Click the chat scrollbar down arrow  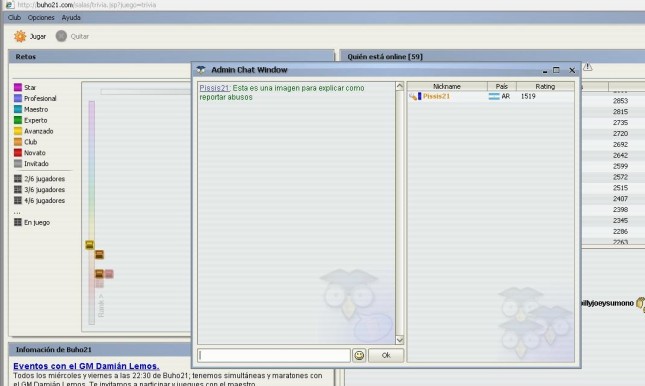[x=399, y=340]
